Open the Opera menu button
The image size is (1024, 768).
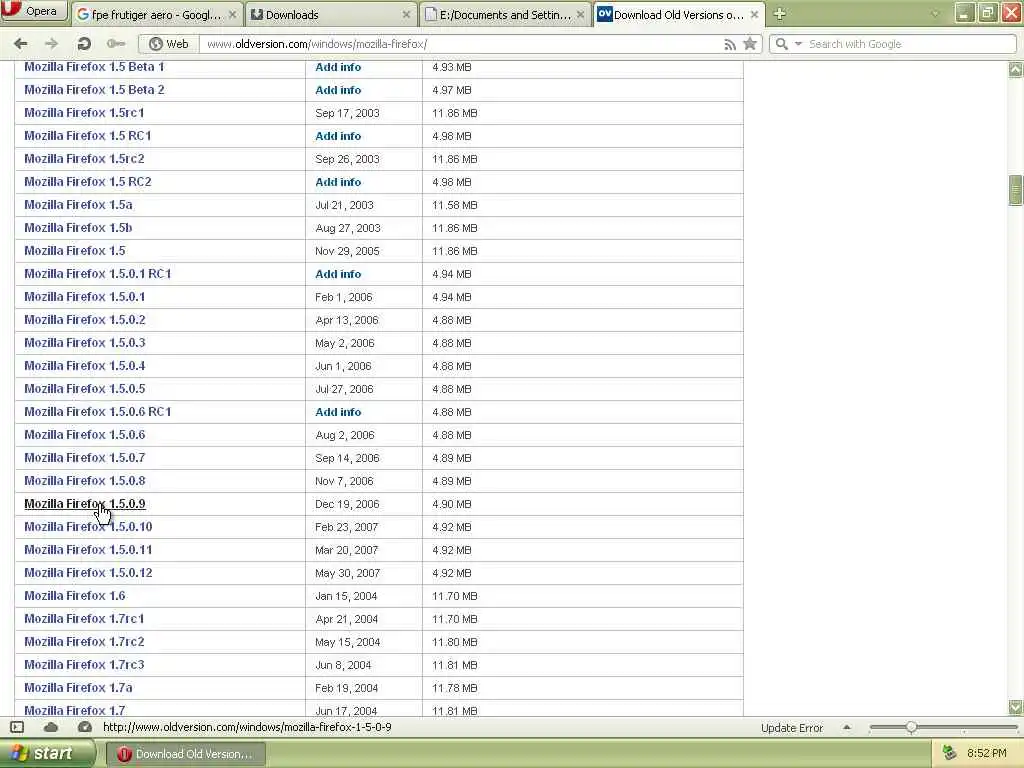pos(34,11)
